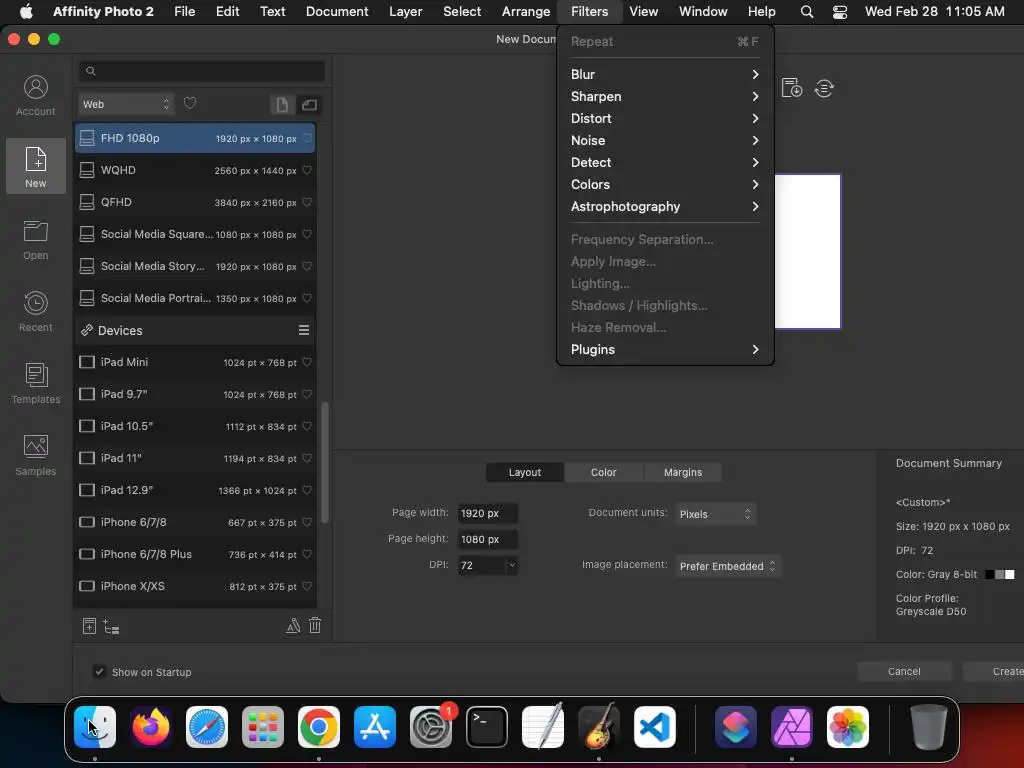Click the Cancel button
This screenshot has width=1024, height=768.
tap(904, 671)
